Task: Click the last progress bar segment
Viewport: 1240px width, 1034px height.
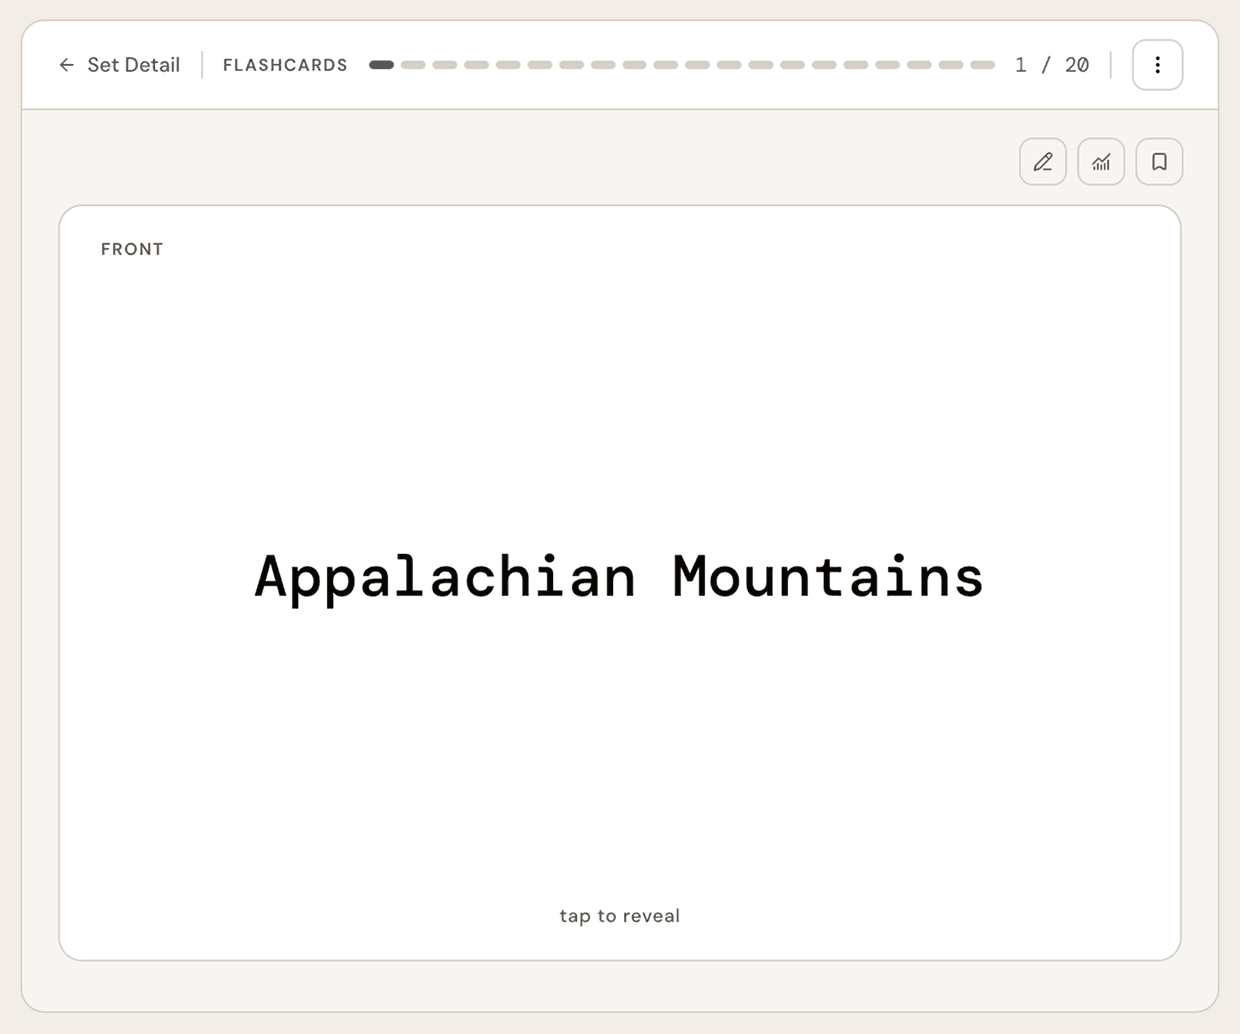Action: (982, 65)
